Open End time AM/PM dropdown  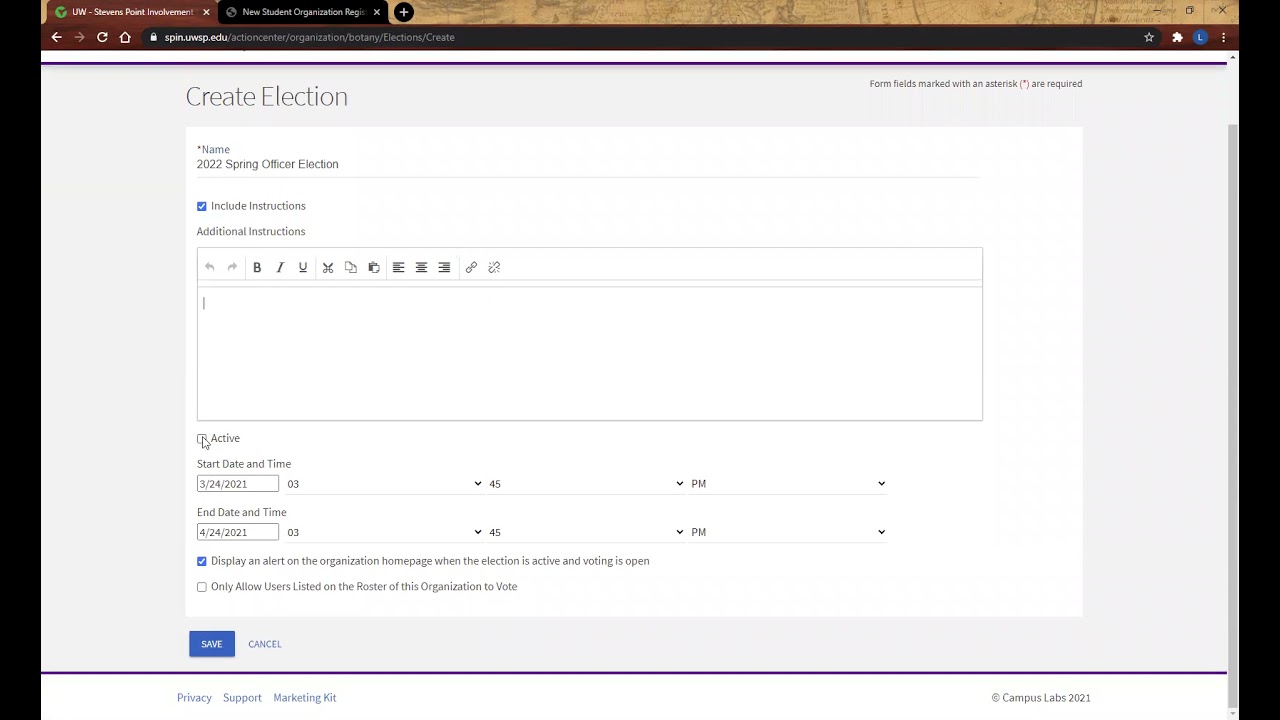(788, 532)
